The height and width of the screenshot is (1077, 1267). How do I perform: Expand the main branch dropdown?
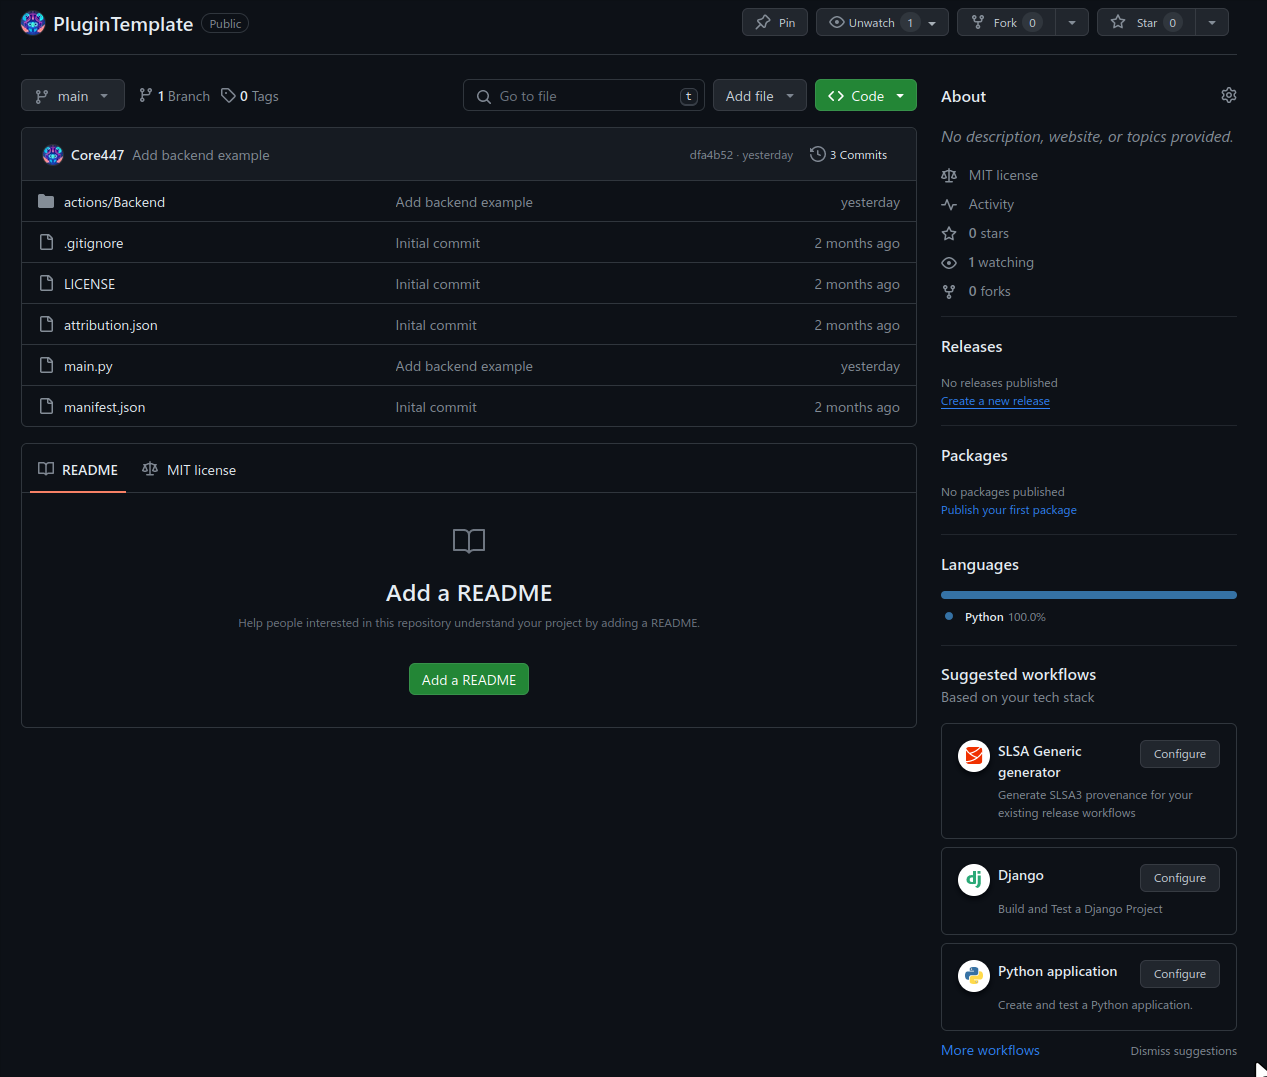[x=73, y=96]
